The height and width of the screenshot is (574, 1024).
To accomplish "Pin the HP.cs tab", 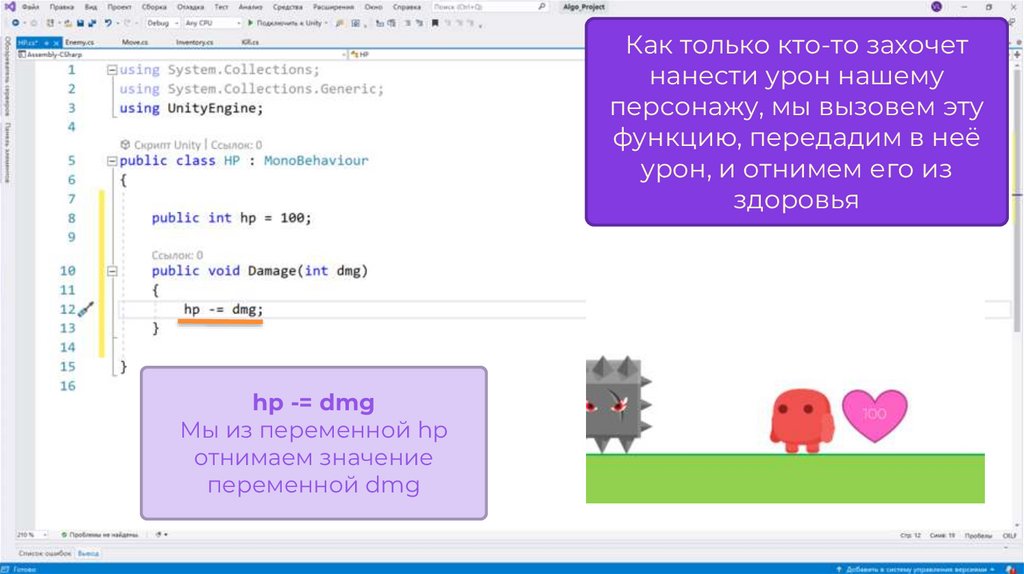I will pyautogui.click(x=46, y=42).
